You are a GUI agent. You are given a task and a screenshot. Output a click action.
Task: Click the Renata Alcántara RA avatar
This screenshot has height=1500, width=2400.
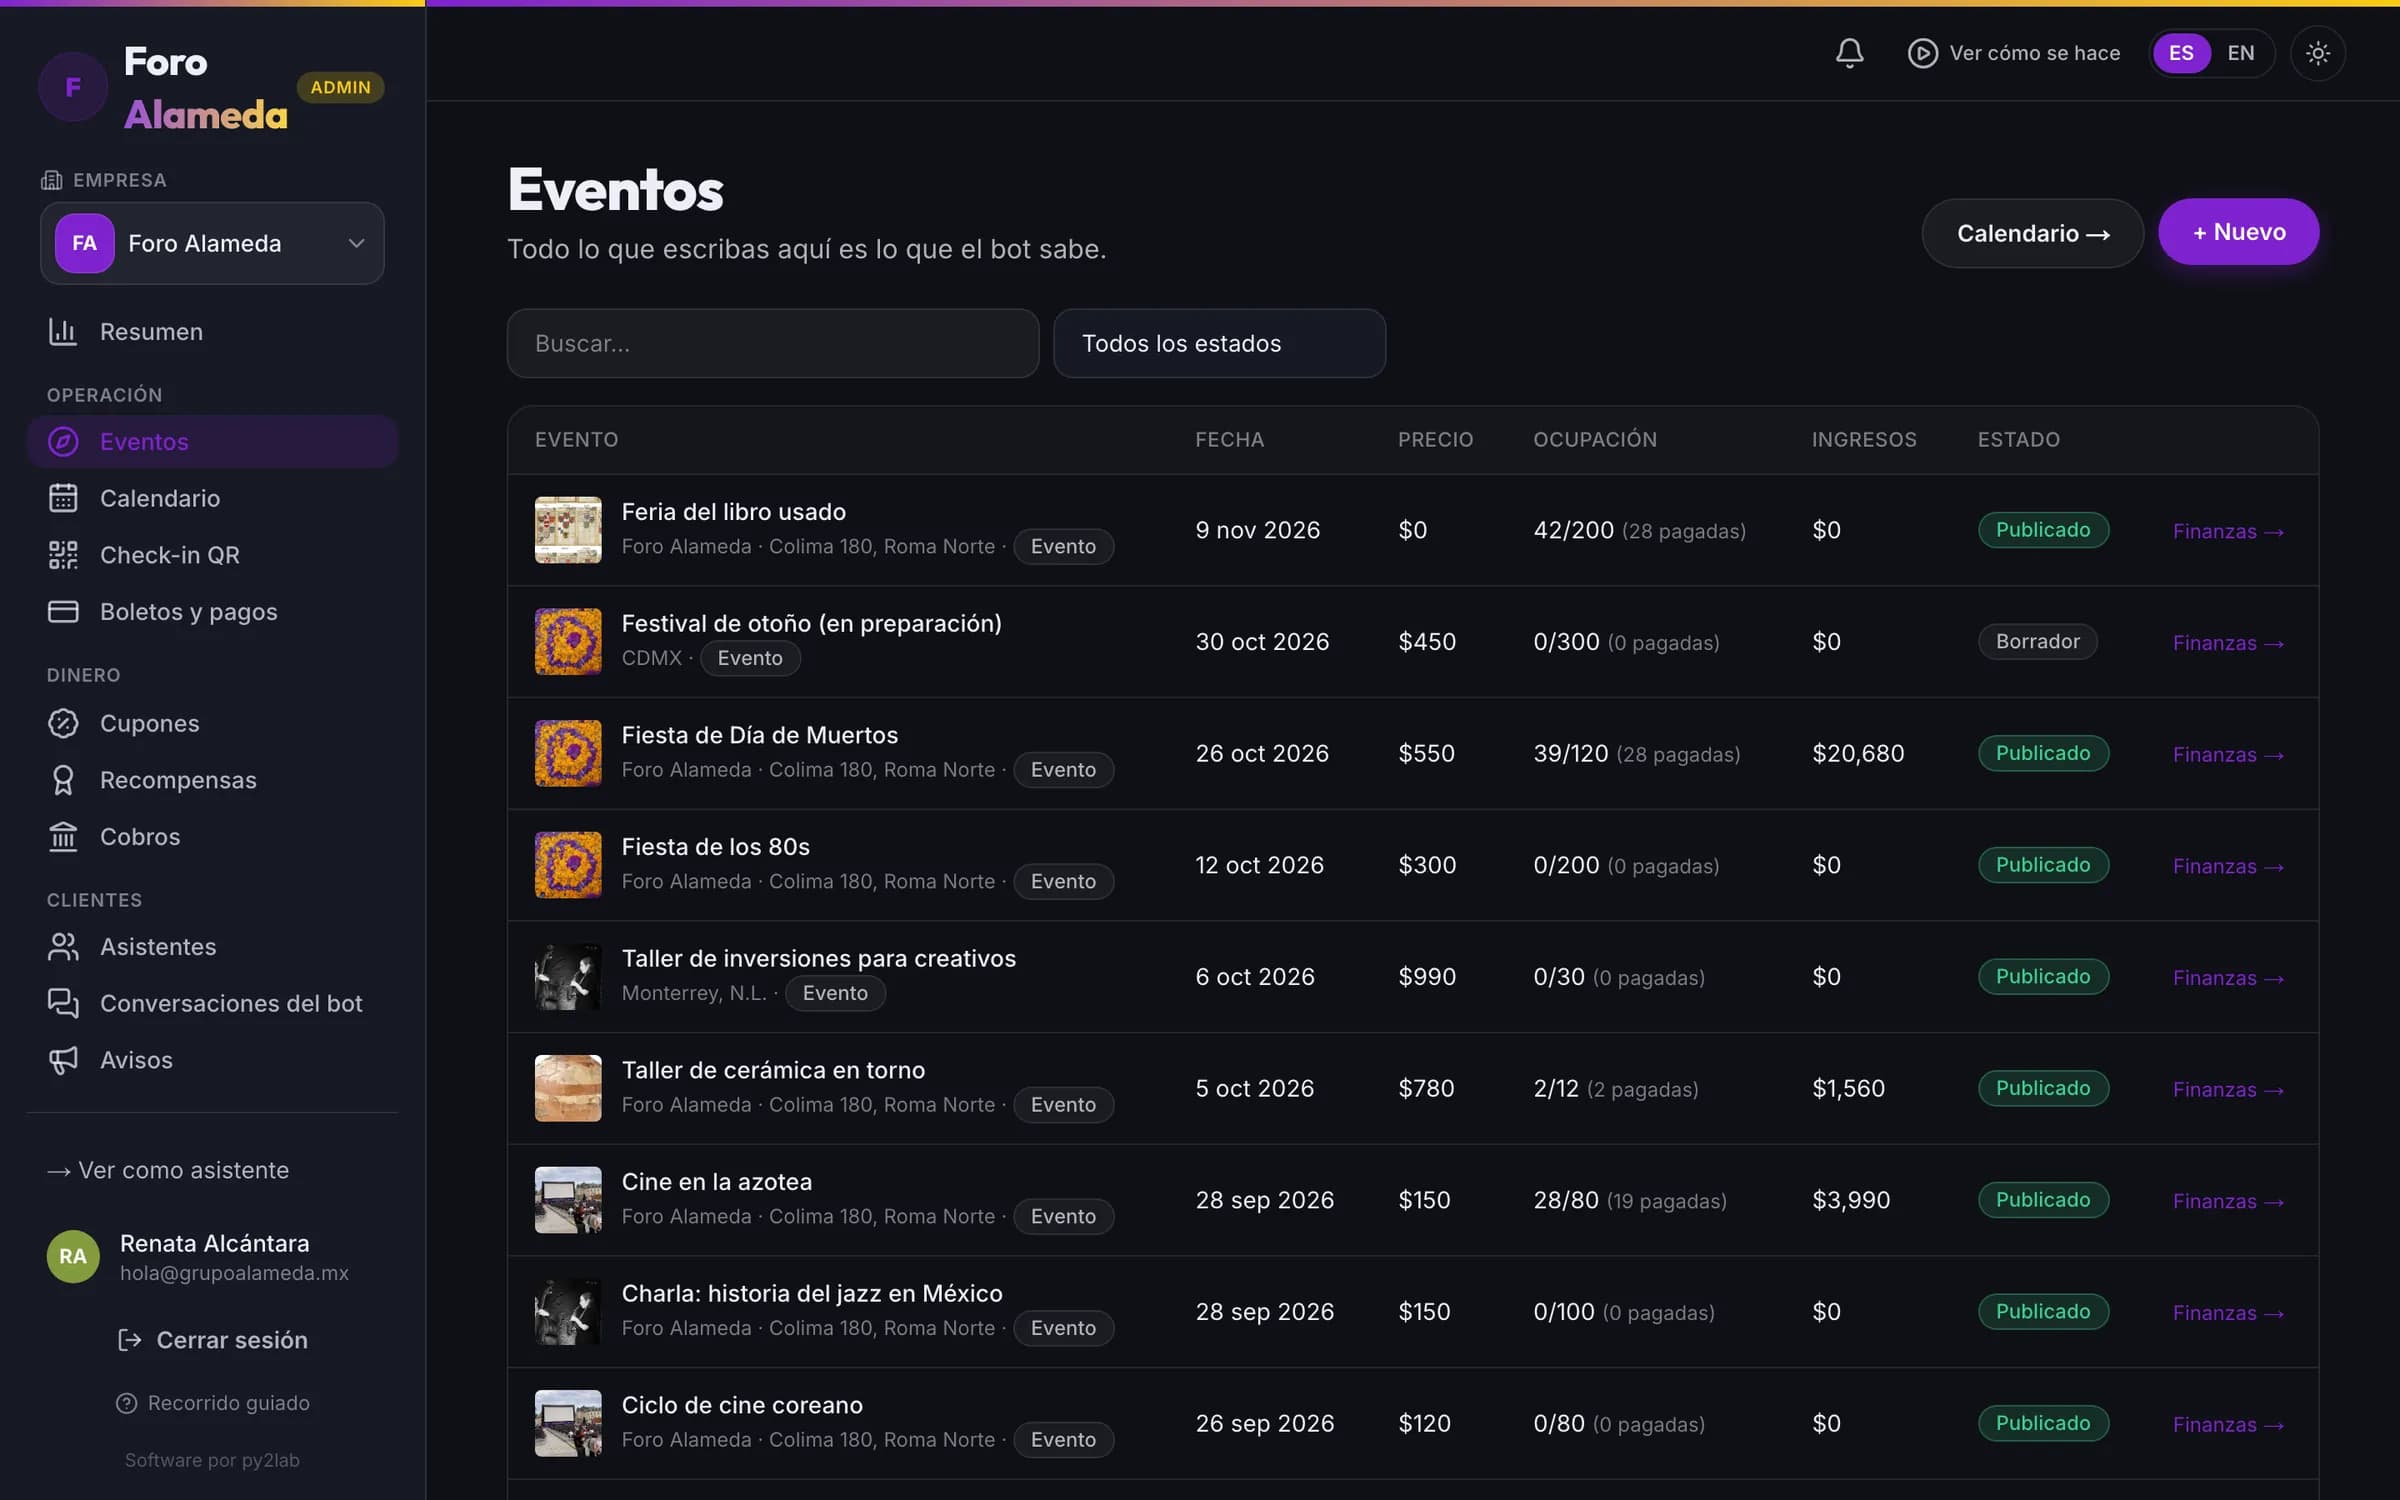[73, 1256]
